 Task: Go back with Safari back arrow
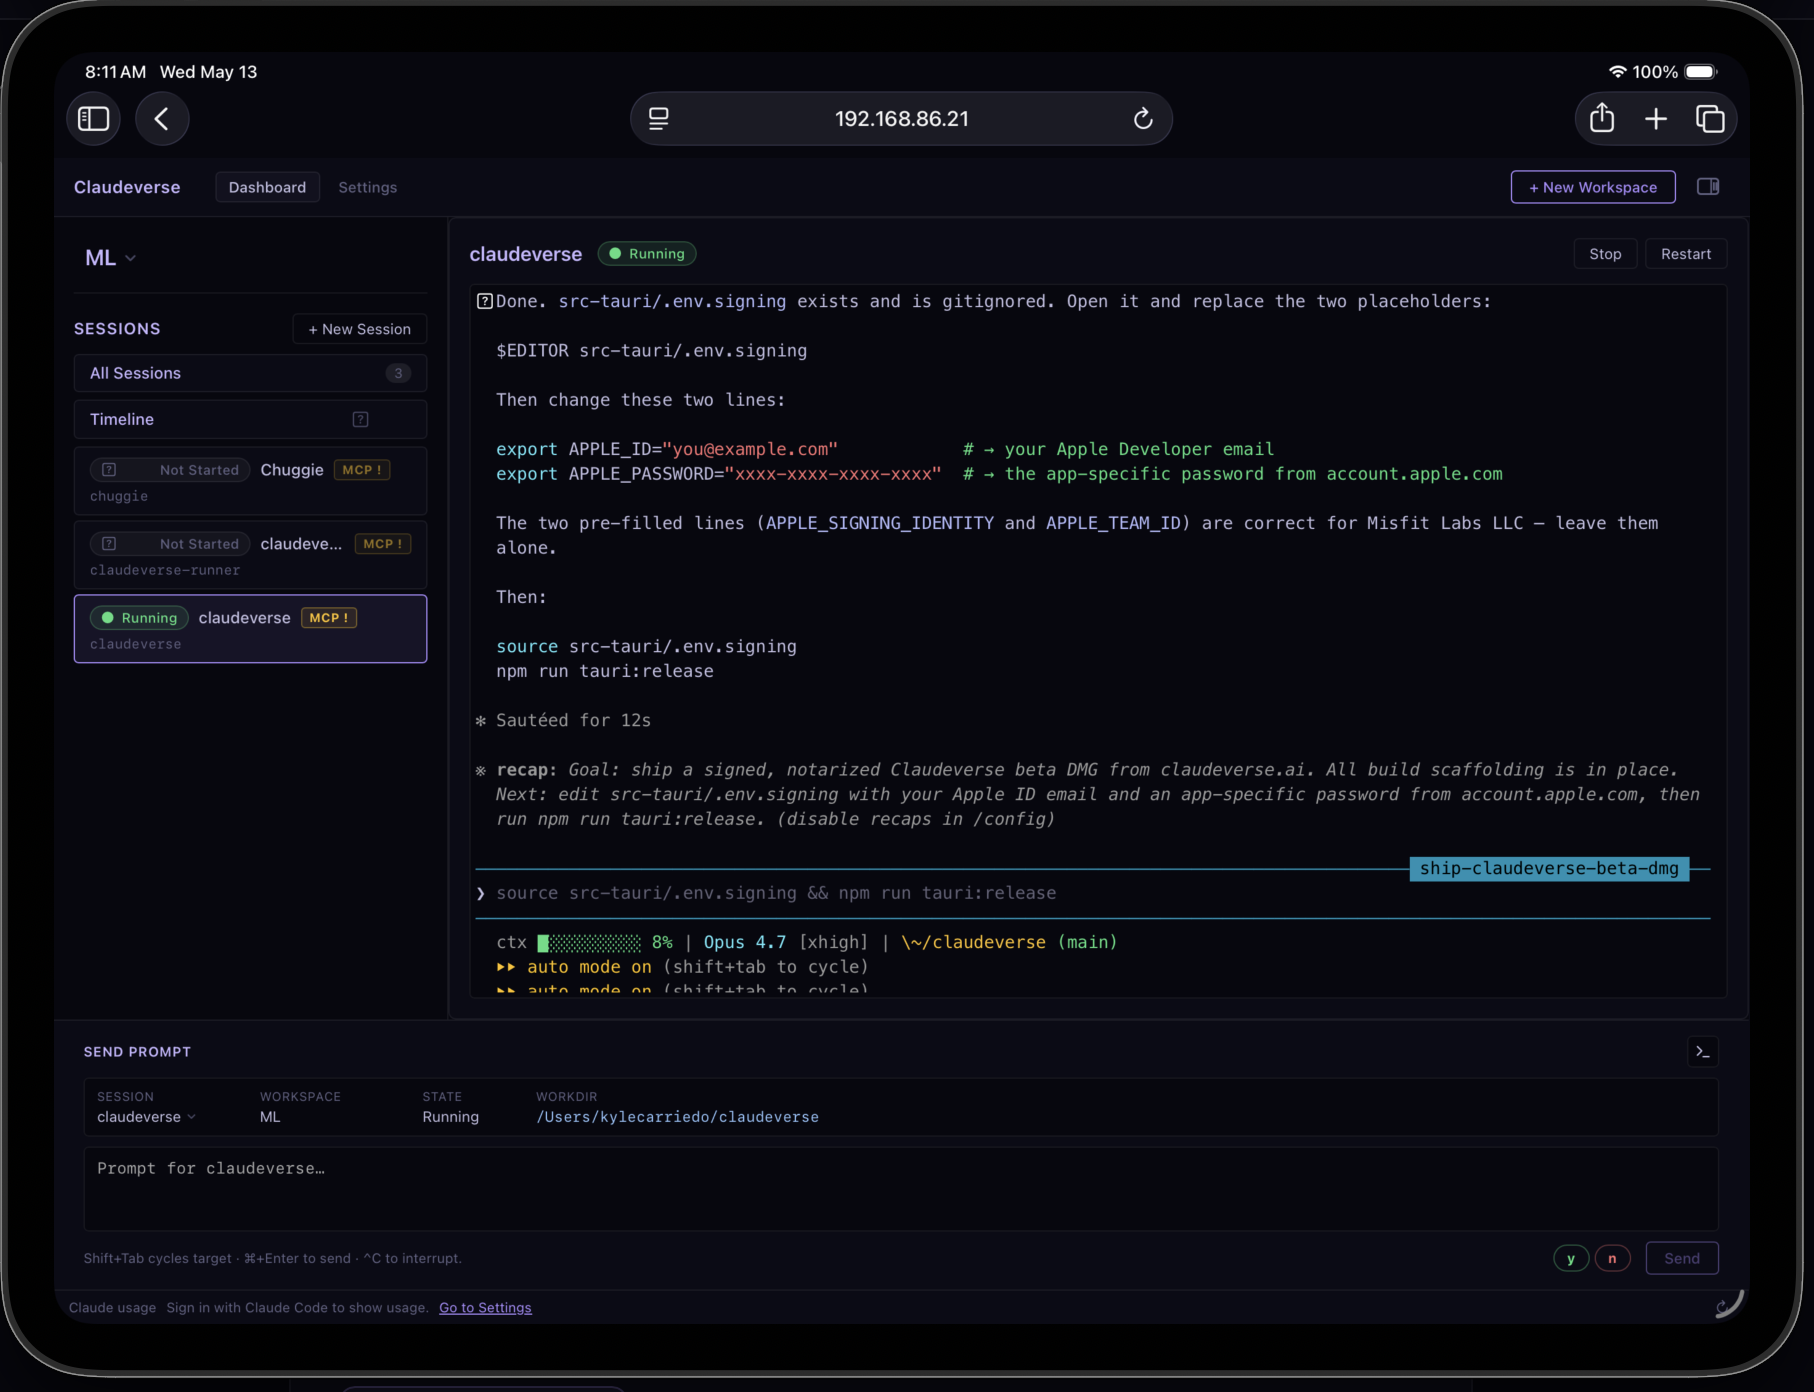point(162,119)
